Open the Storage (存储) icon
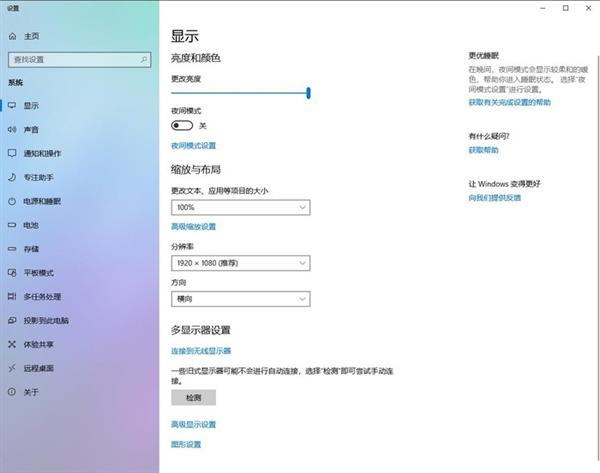Screen dimensions: 600x473 [12, 249]
